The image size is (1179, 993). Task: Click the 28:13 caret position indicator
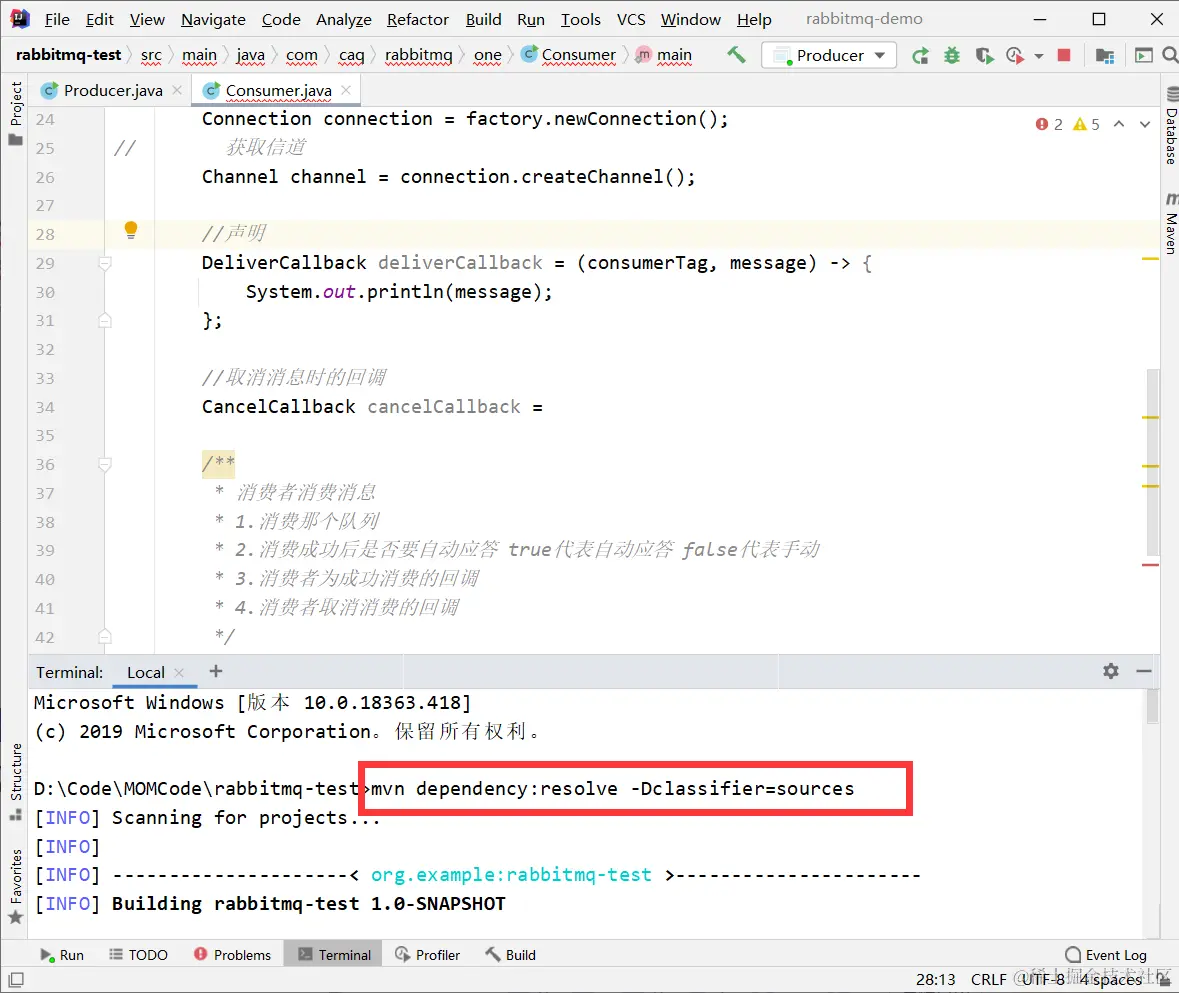click(x=935, y=979)
